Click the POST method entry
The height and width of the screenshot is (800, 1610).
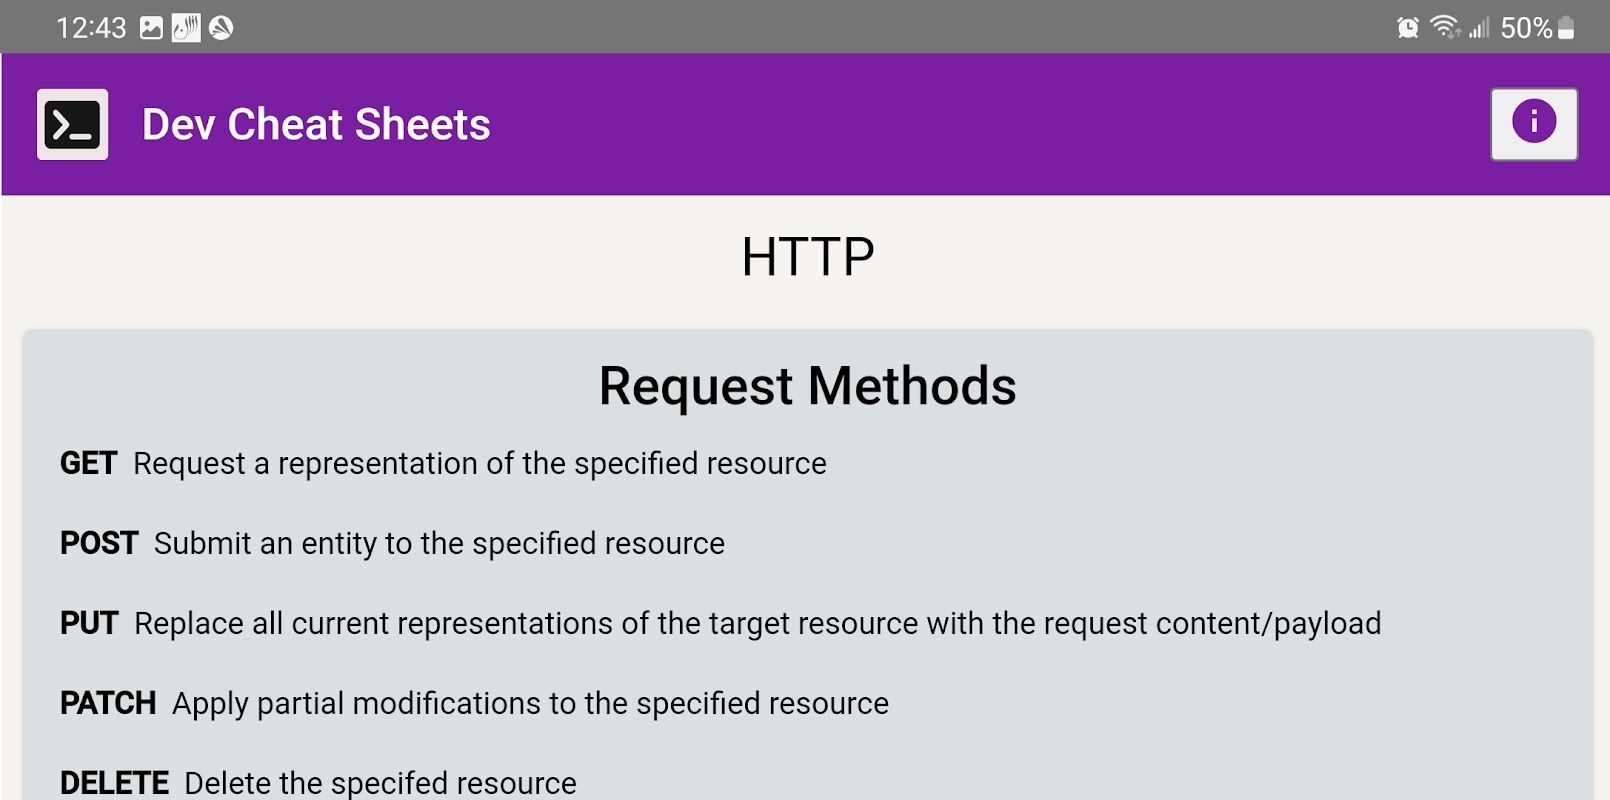(99, 544)
